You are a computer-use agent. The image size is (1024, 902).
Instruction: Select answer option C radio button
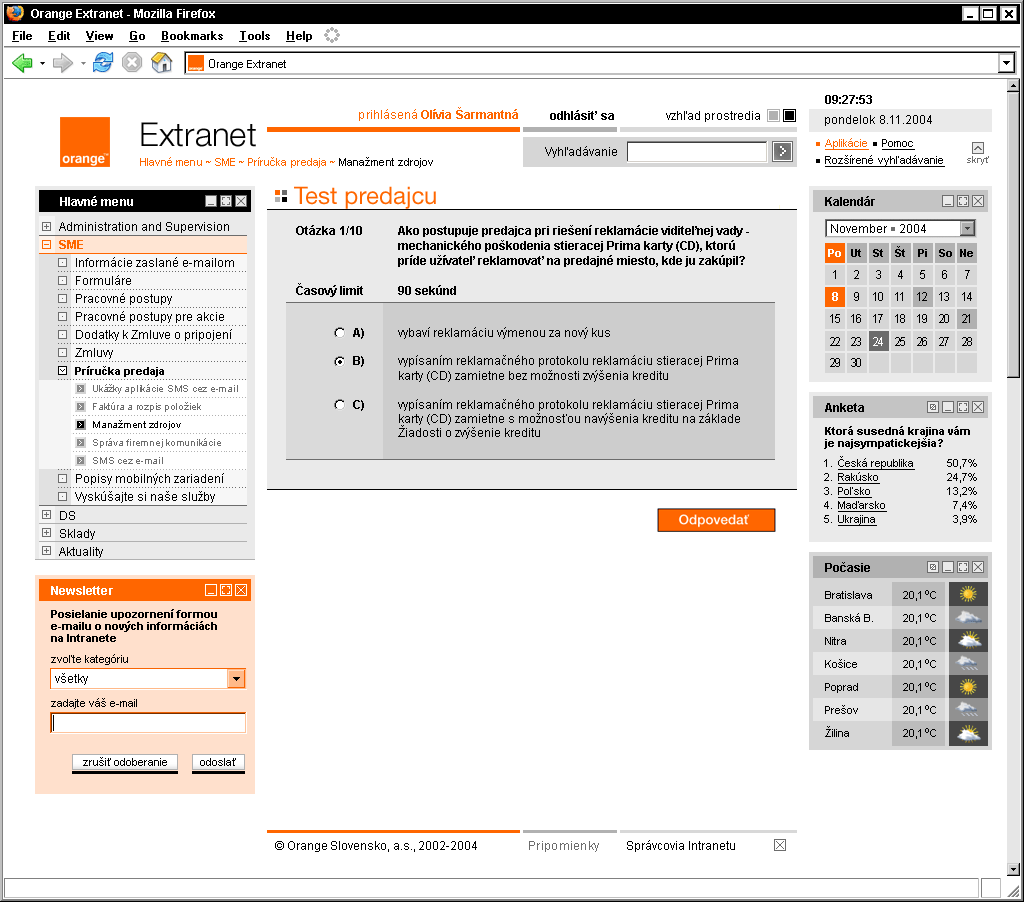pyautogui.click(x=339, y=405)
